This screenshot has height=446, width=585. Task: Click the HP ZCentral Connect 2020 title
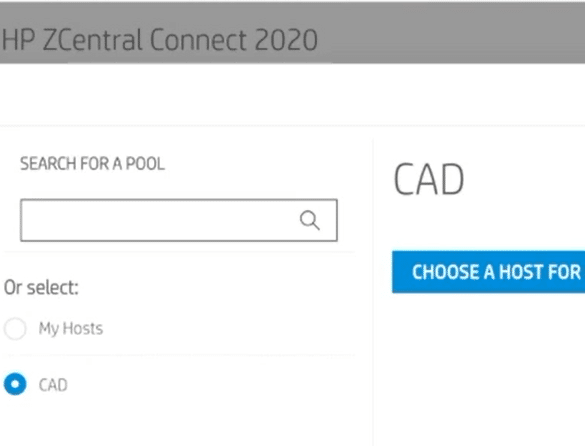pos(160,40)
